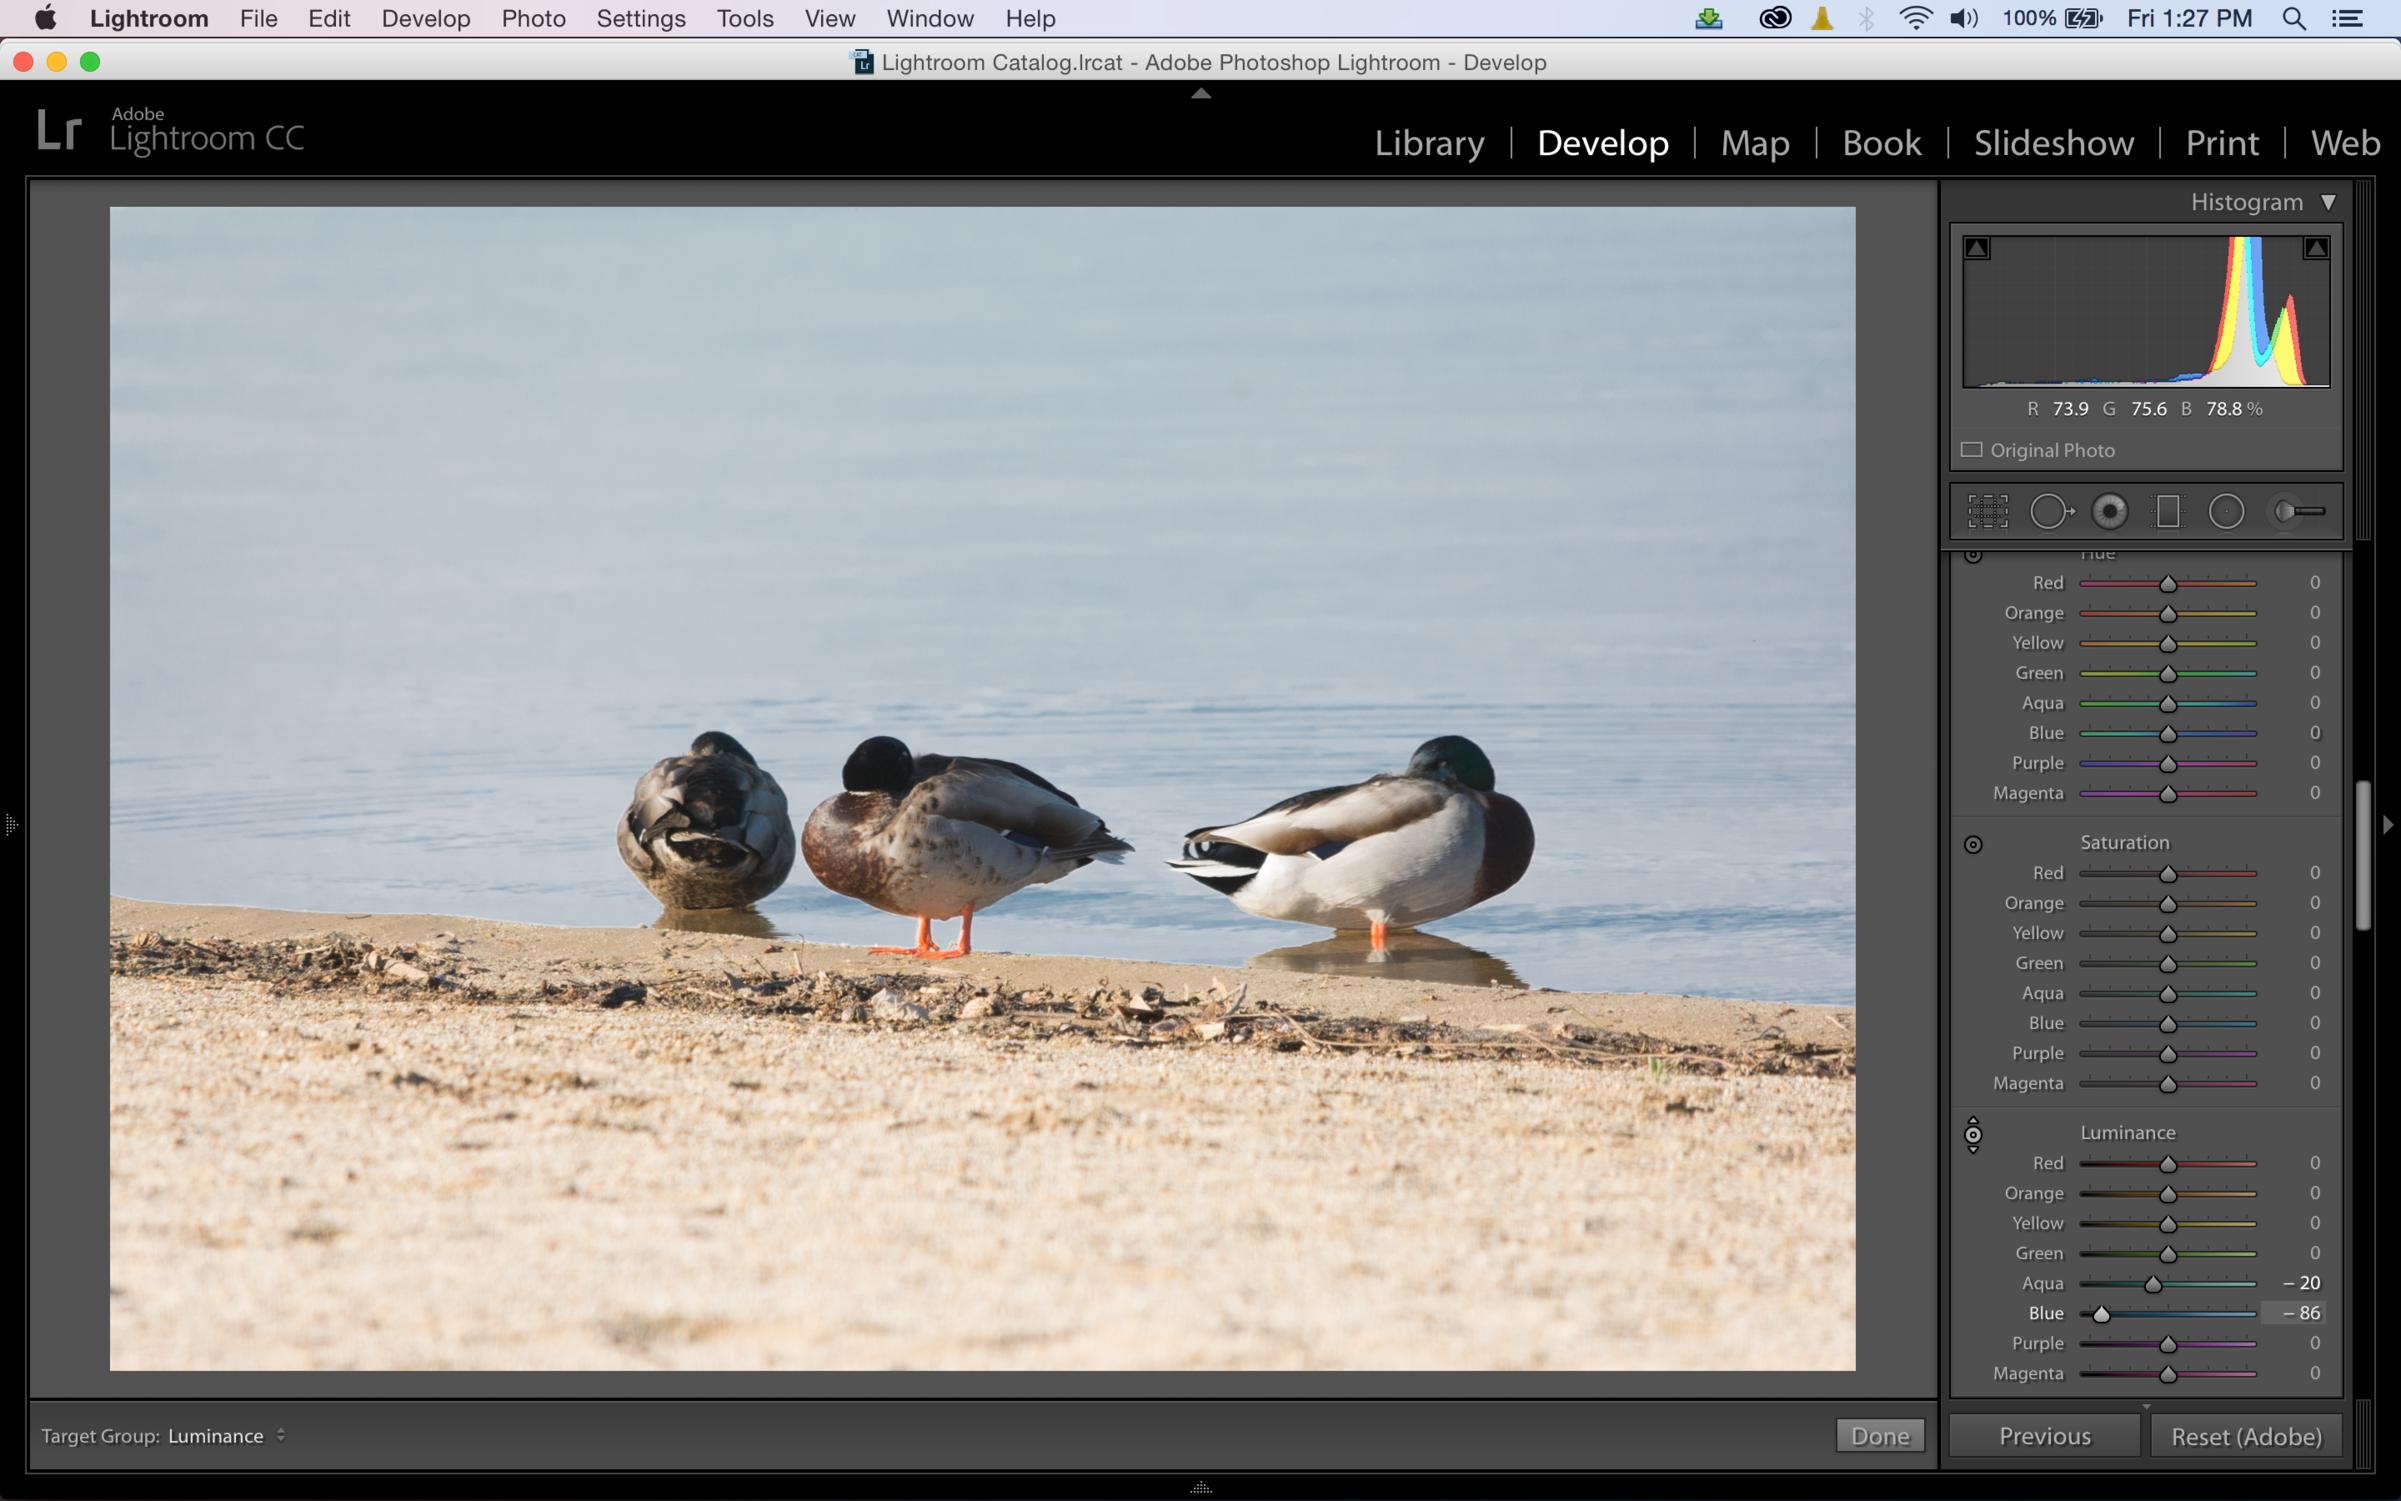Click the Saturation targeted adjustment tool icon
Screen dimensions: 2401x1501
pos(1973,844)
